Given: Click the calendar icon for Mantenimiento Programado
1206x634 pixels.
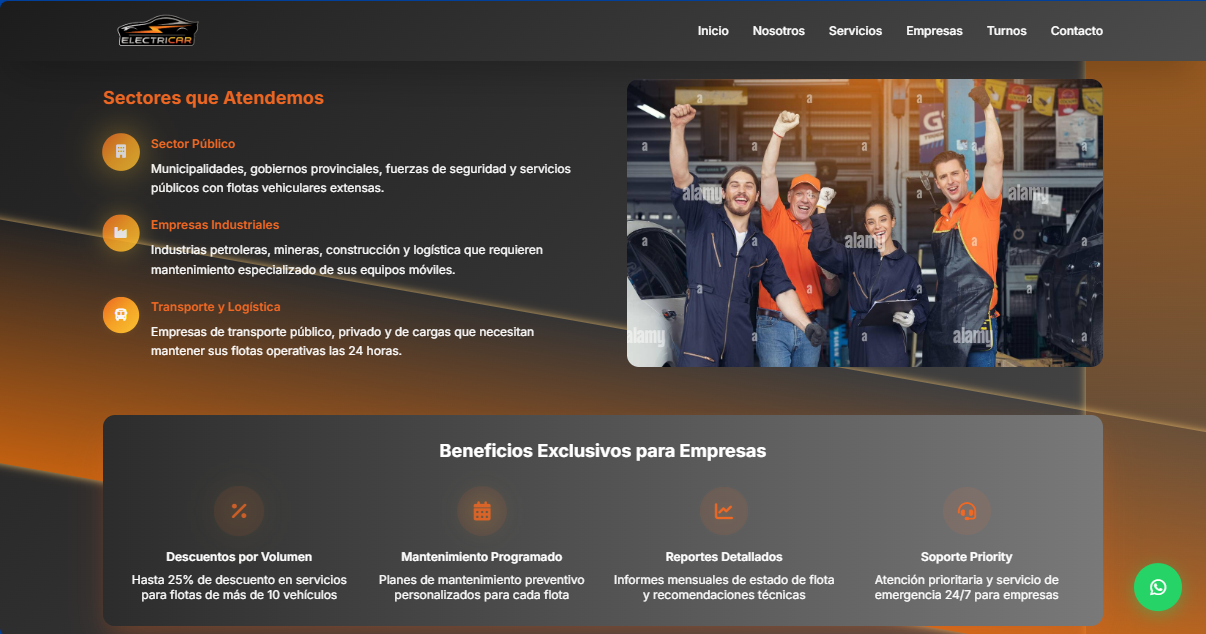Looking at the screenshot, I should click(x=482, y=511).
